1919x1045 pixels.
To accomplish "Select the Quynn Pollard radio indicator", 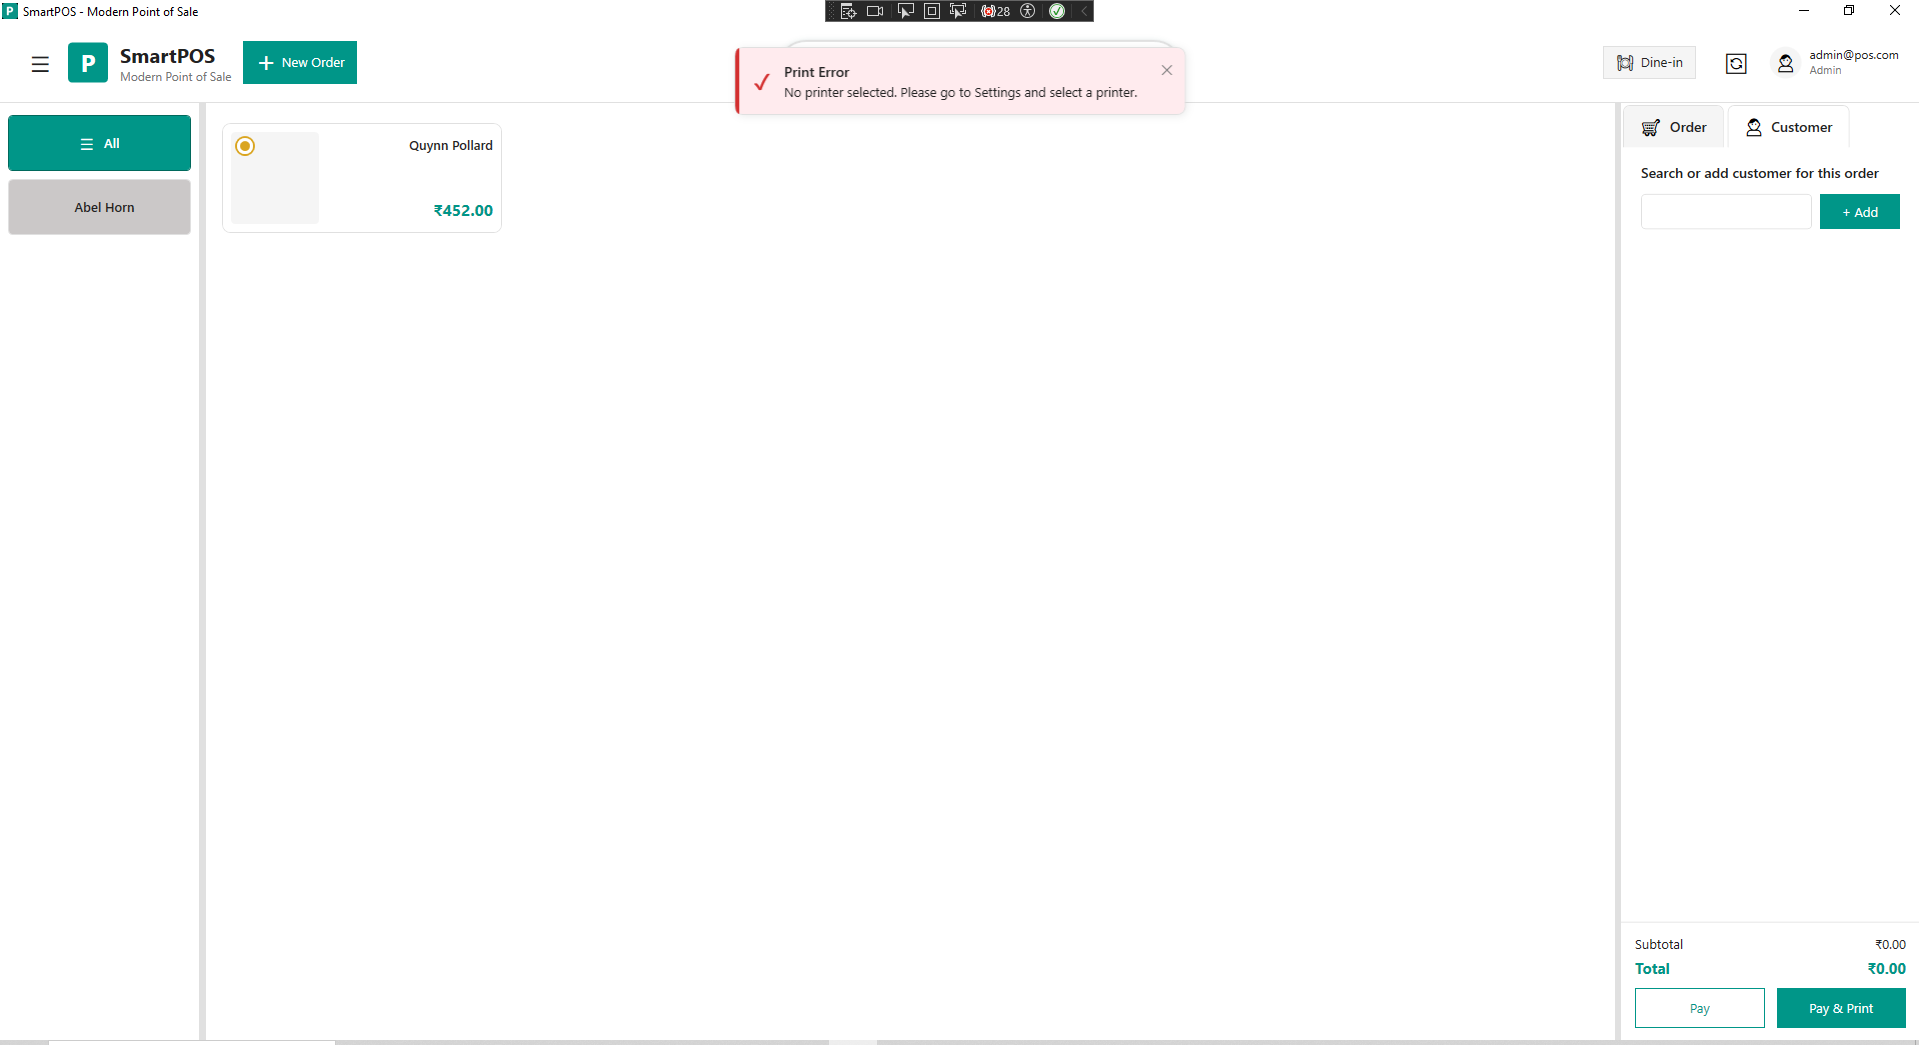I will tap(245, 146).
